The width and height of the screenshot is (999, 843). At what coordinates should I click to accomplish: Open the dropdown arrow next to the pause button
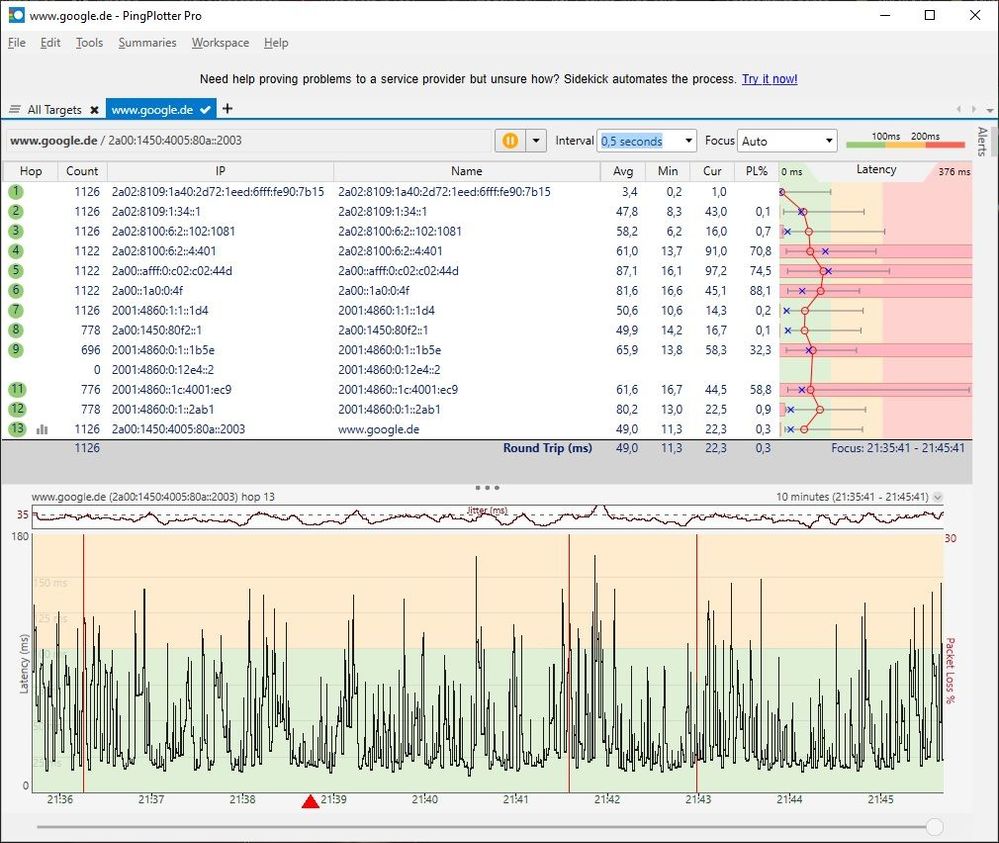tap(536, 141)
